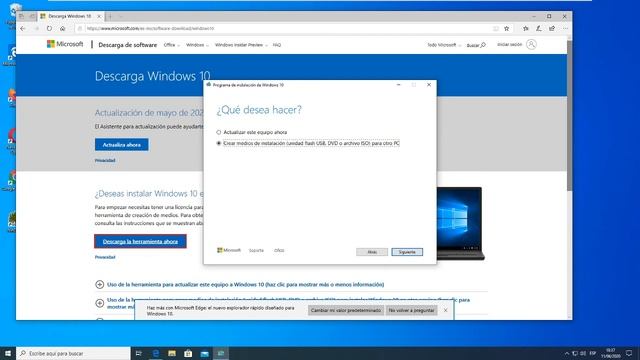Click the Windows setup program taskbar icon
This screenshot has width=640, height=360.
tap(221, 353)
